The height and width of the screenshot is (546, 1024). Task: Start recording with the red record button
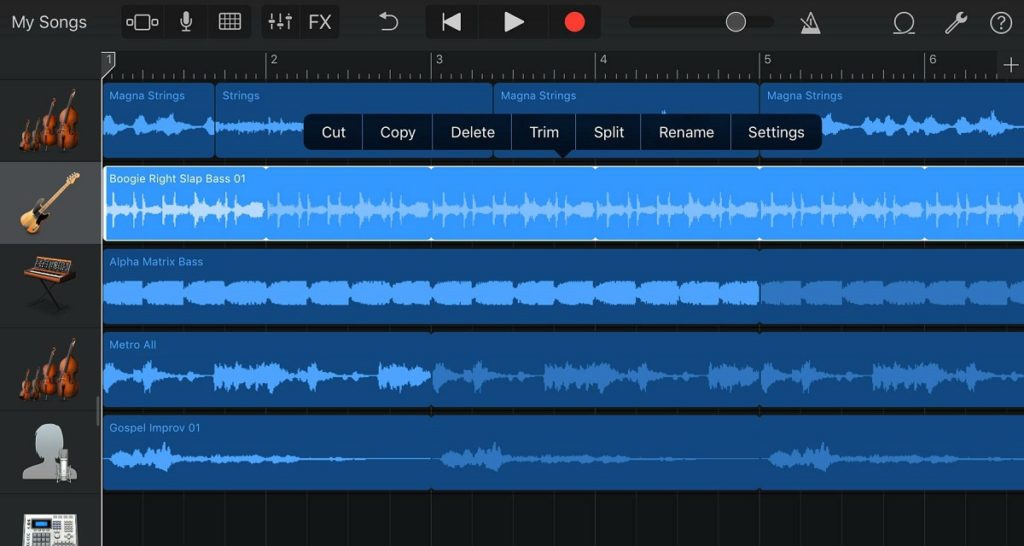click(x=574, y=22)
